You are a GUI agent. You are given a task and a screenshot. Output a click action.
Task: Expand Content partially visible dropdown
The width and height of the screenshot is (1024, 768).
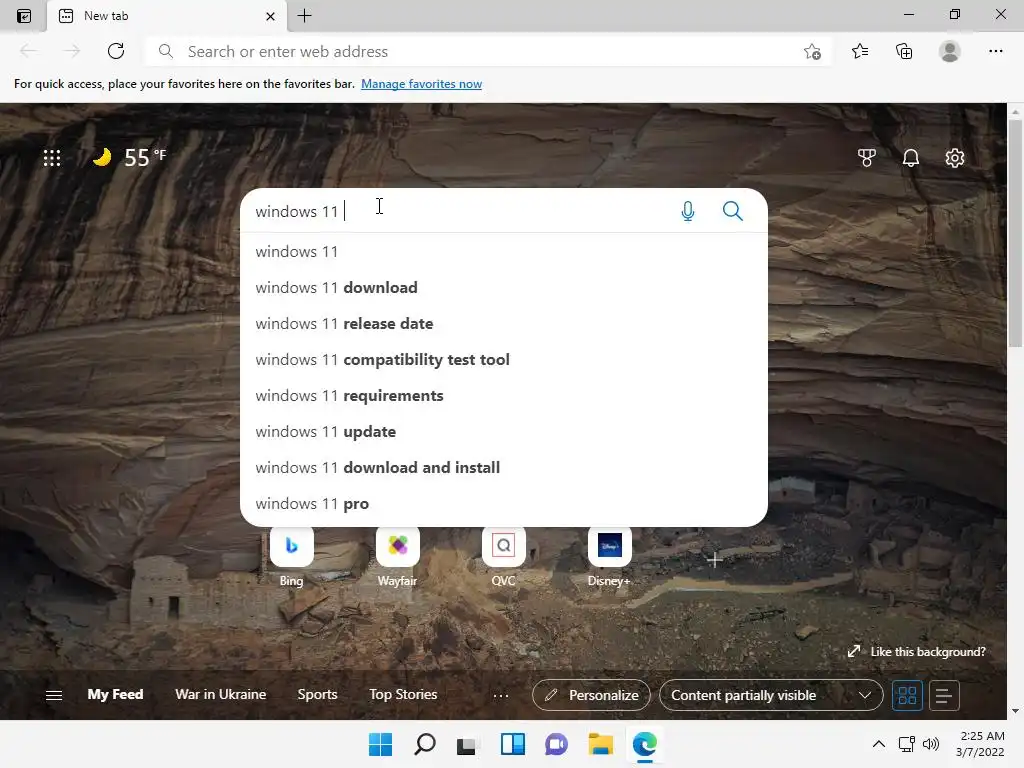coord(771,695)
